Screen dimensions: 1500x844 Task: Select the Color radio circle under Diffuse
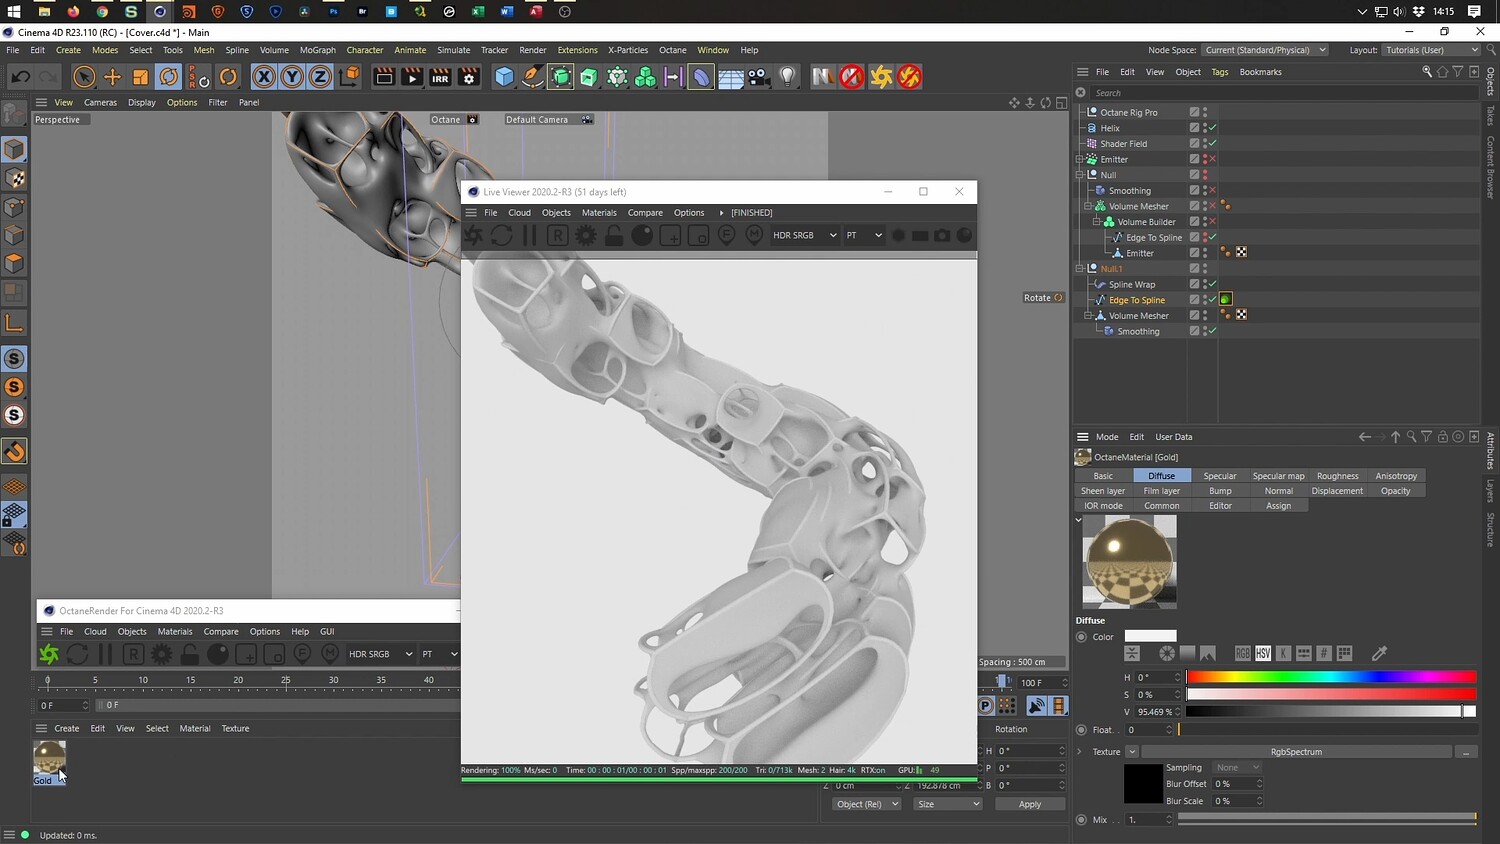coord(1081,637)
